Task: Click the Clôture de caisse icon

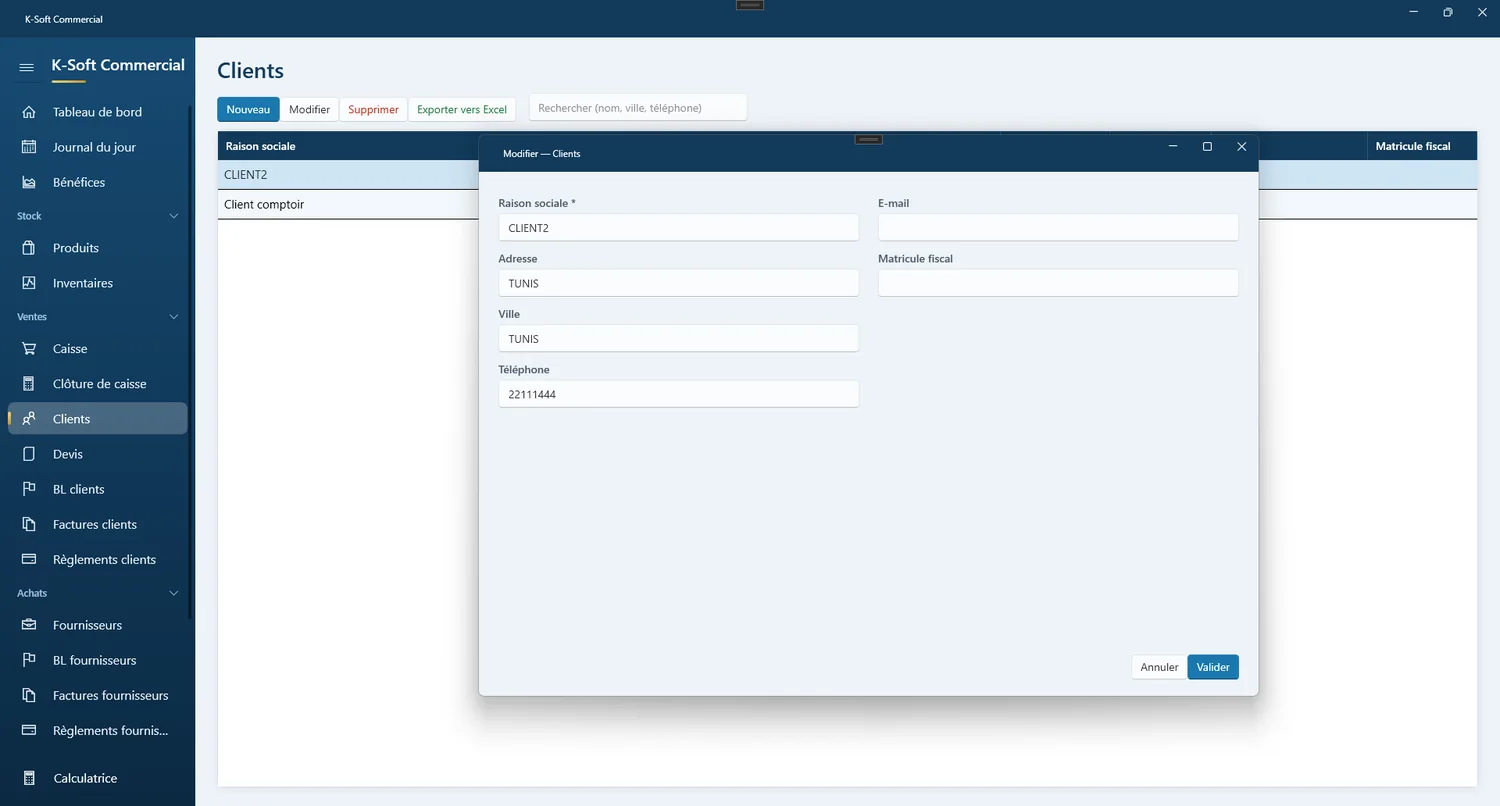Action: (x=29, y=384)
